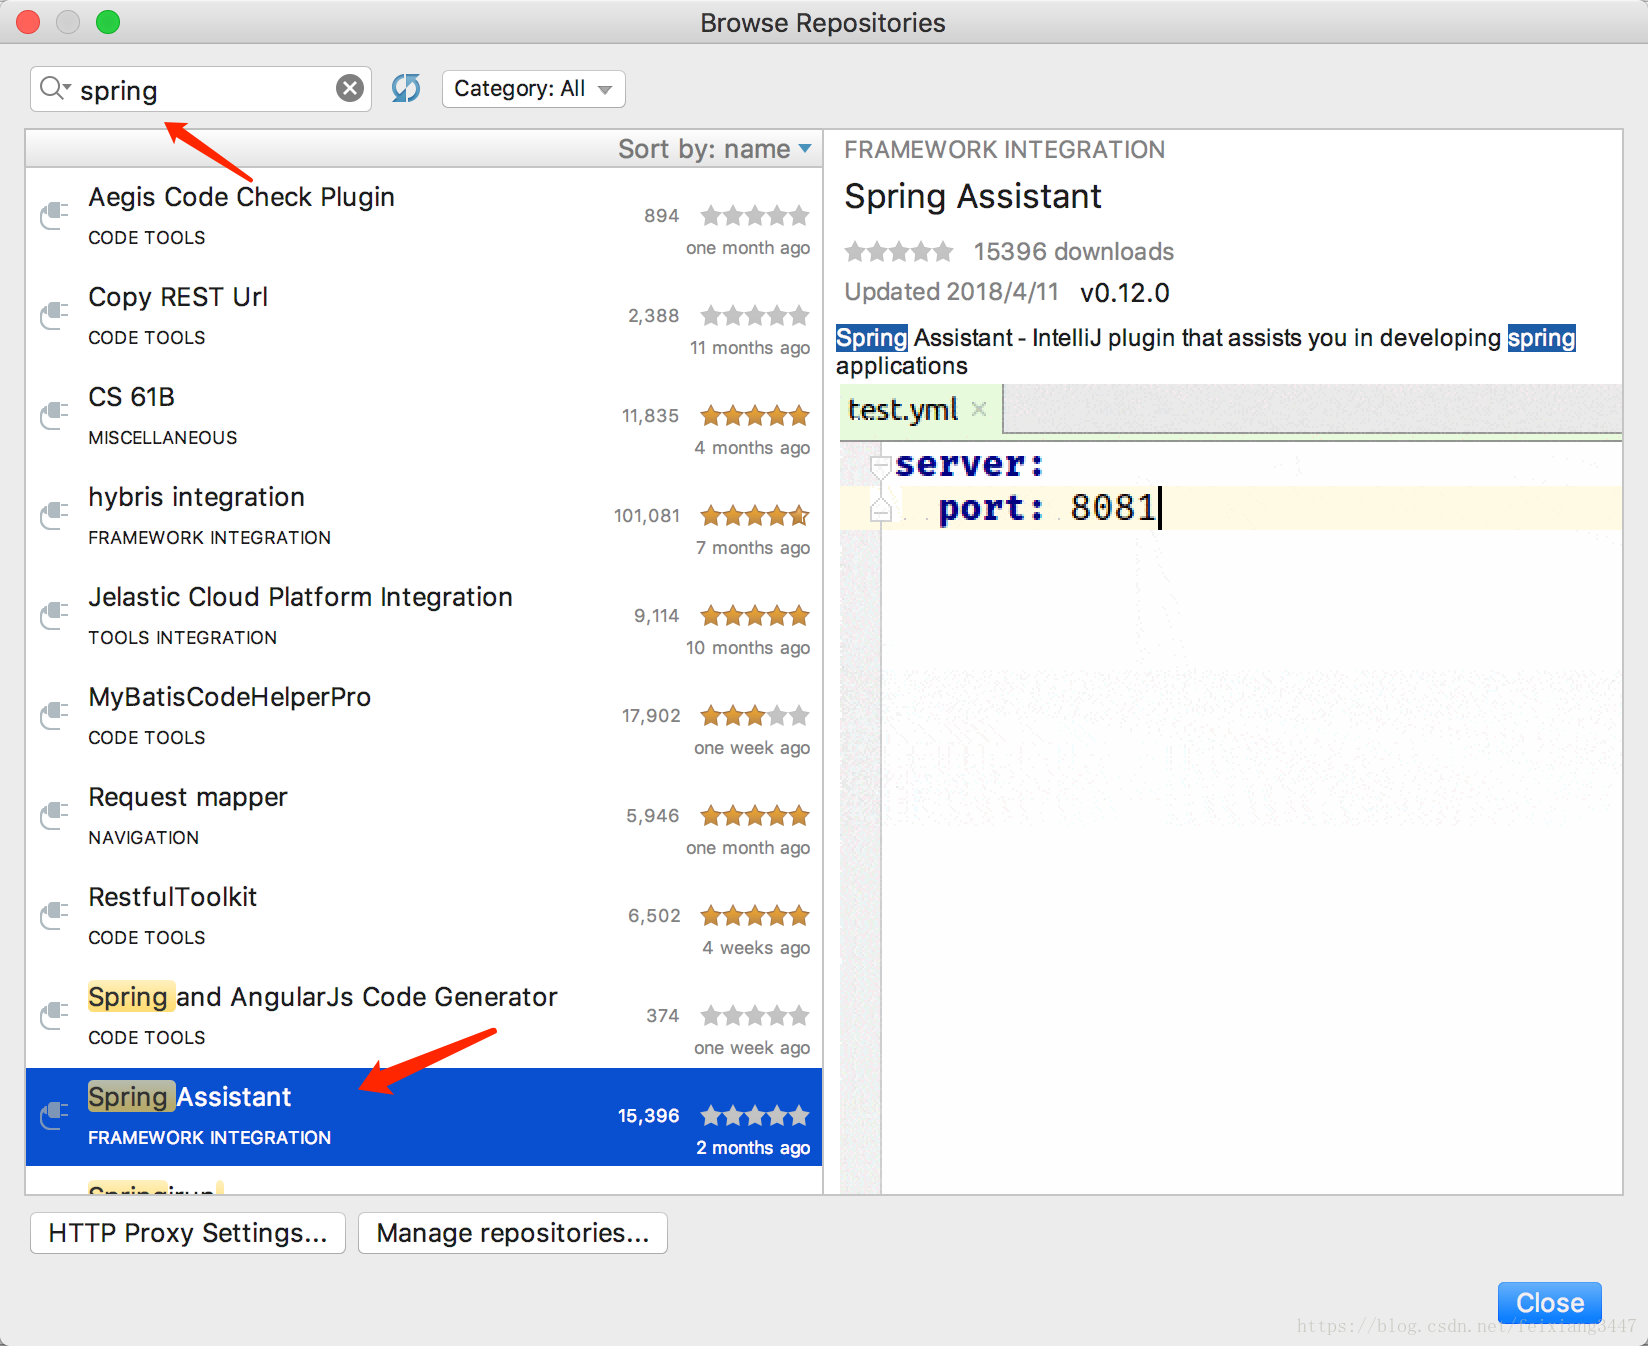Close the test.yml tab in preview

979,409
